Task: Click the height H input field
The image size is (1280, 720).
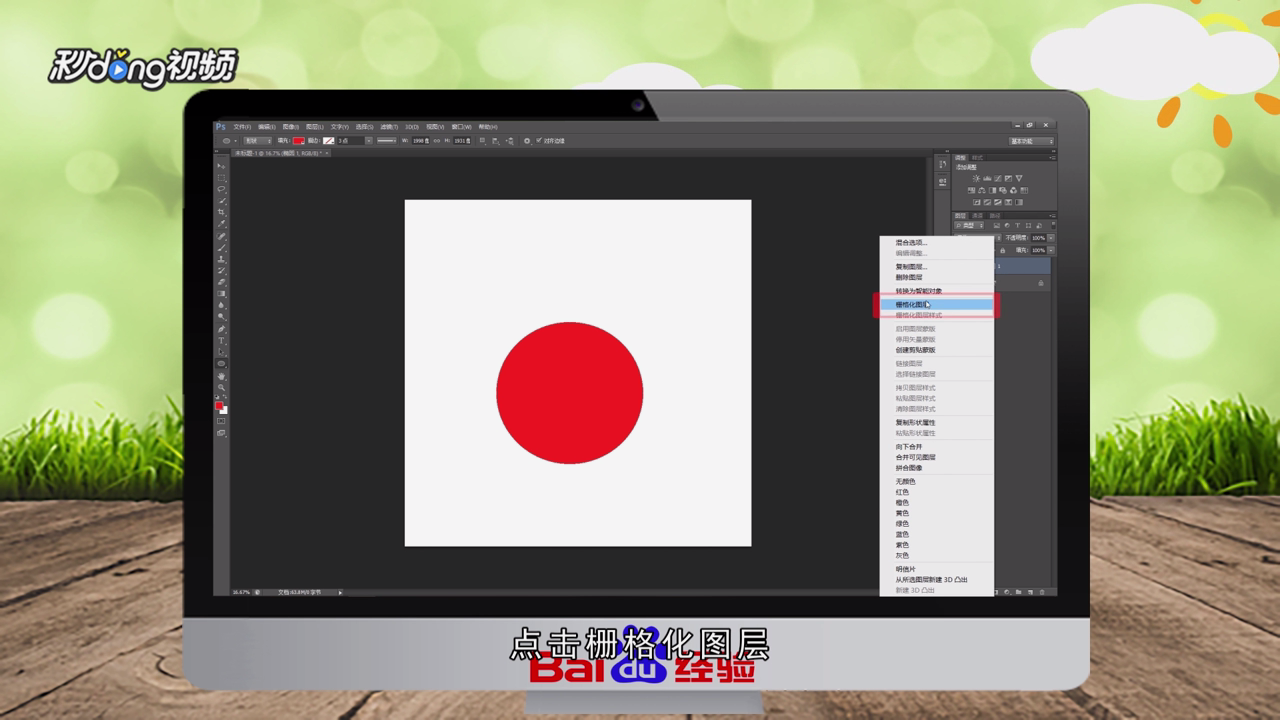Action: (461, 141)
